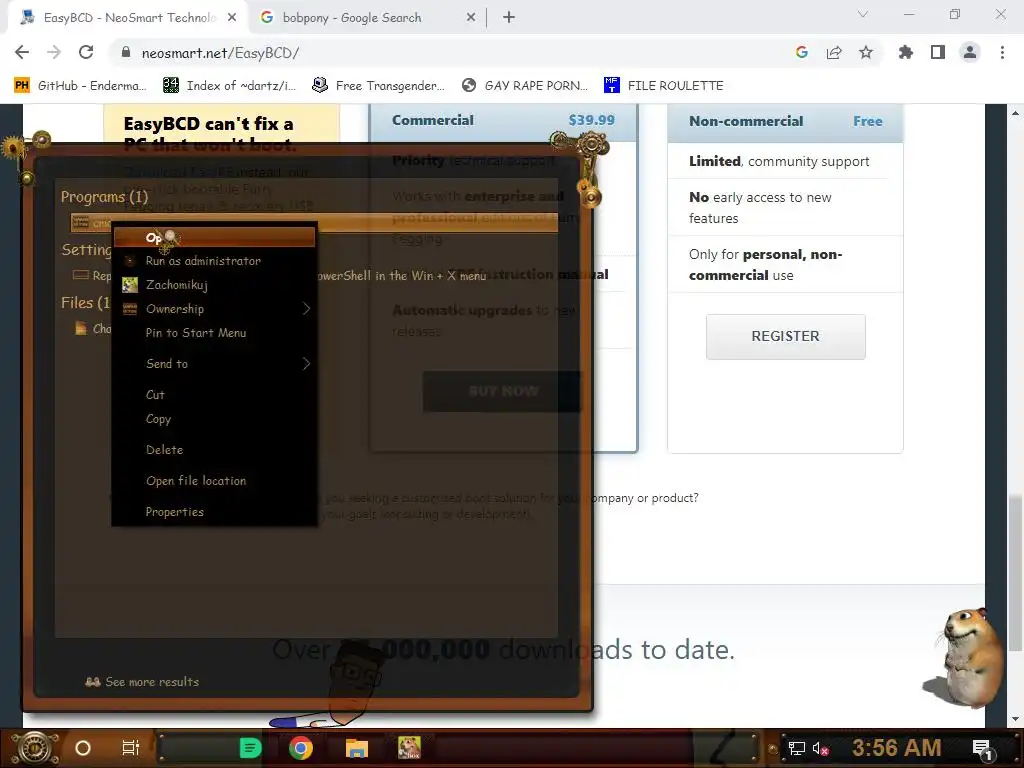Select Open file location

(x=214, y=481)
